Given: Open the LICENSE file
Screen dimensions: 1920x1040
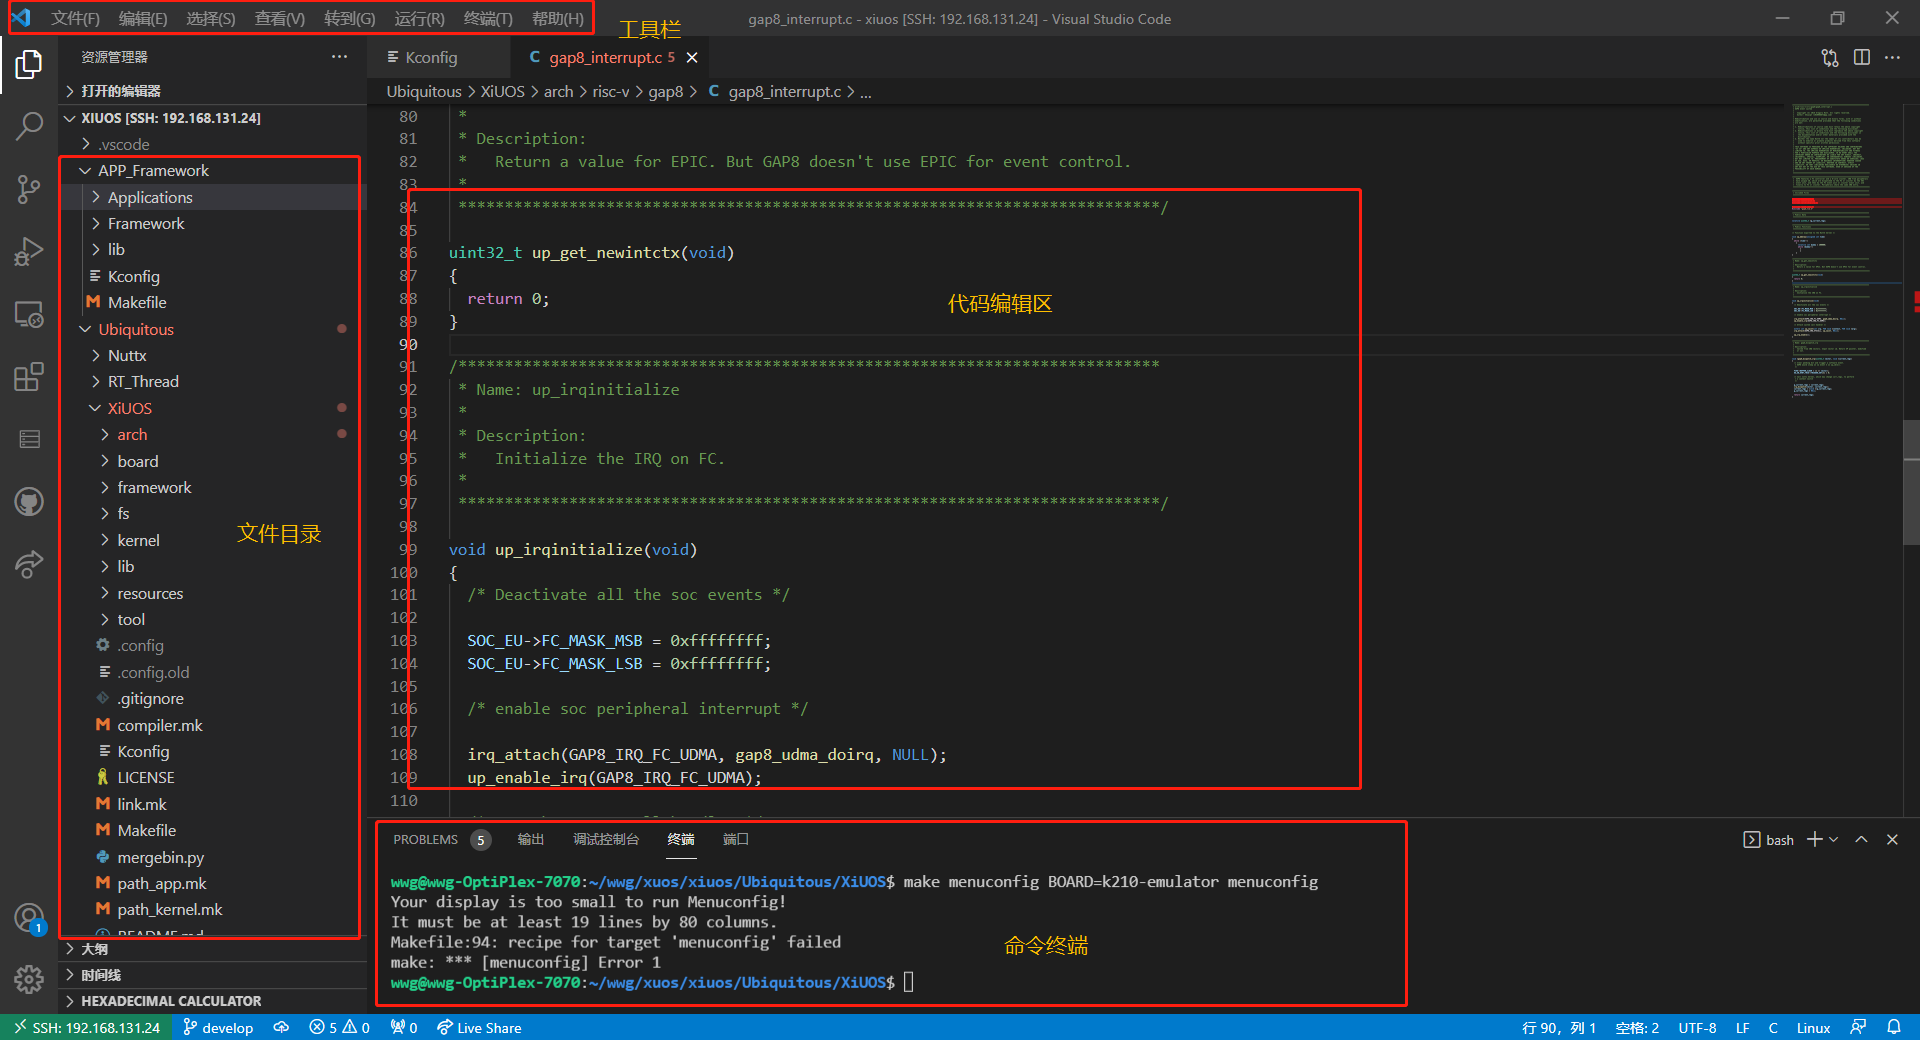Looking at the screenshot, I should [212, 778].
